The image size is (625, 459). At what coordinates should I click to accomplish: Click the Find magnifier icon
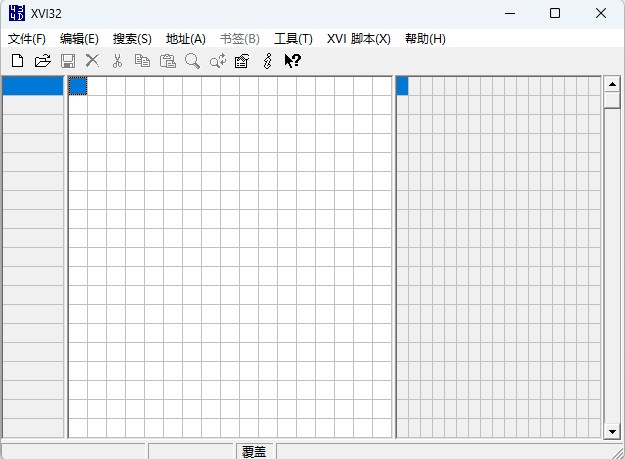click(192, 61)
